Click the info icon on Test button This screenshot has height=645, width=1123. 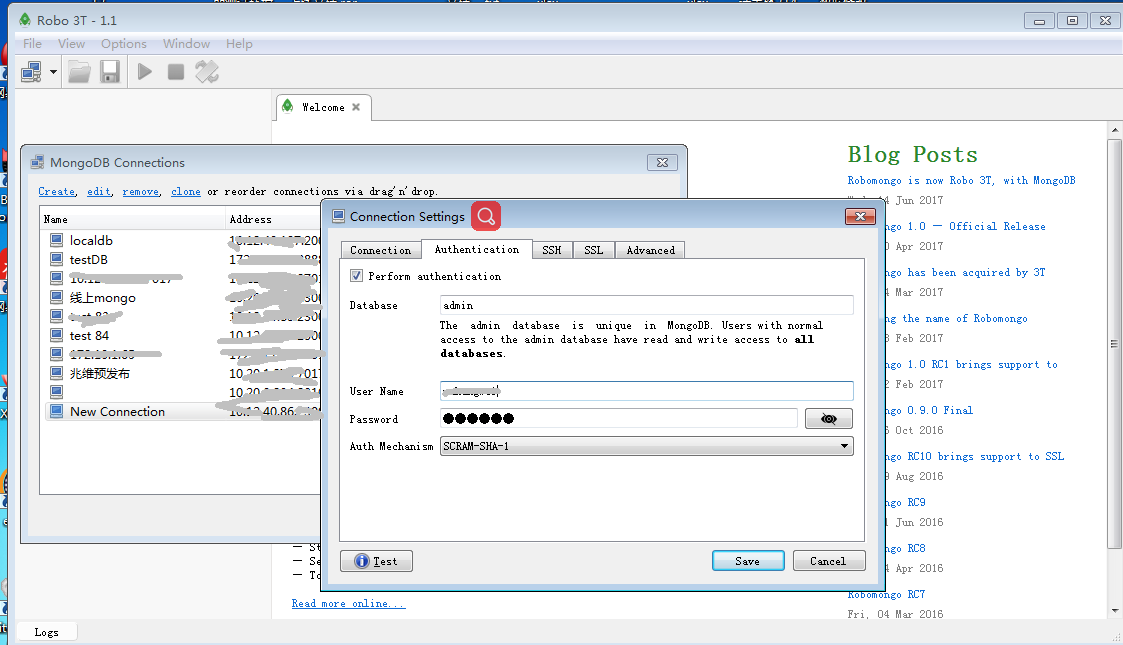pyautogui.click(x=362, y=561)
